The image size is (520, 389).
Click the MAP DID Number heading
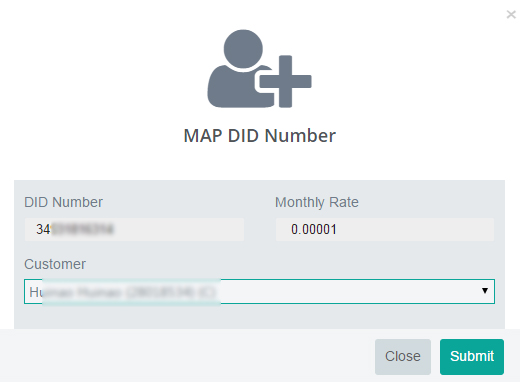260,136
